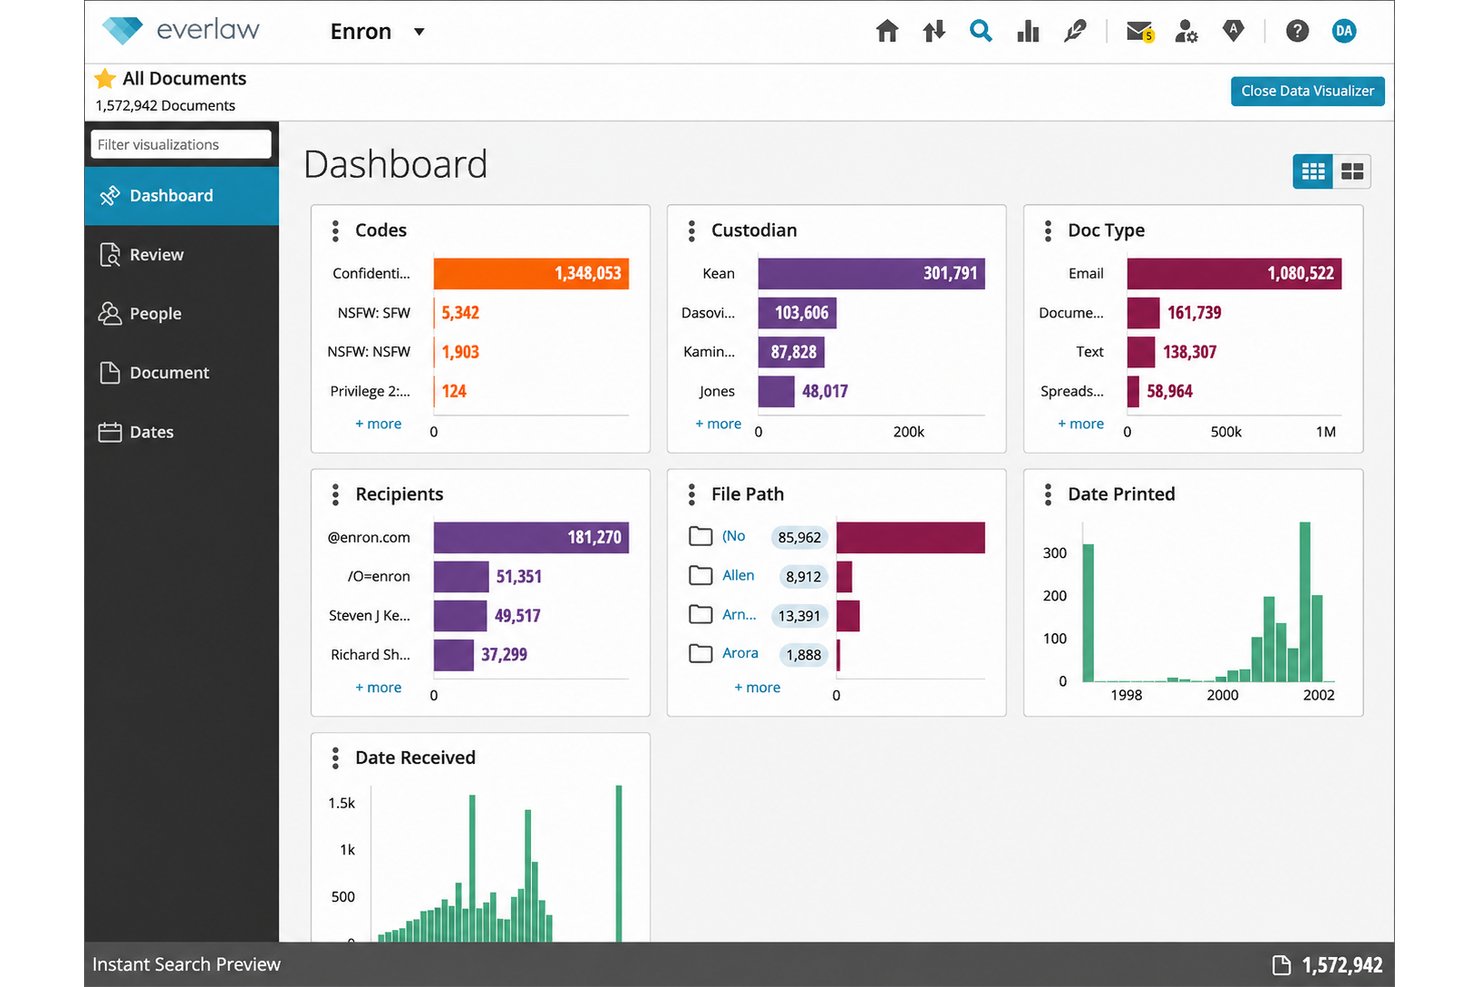Click the Spreads... value 58,964
The height and width of the screenshot is (987, 1480).
[x=1169, y=391]
